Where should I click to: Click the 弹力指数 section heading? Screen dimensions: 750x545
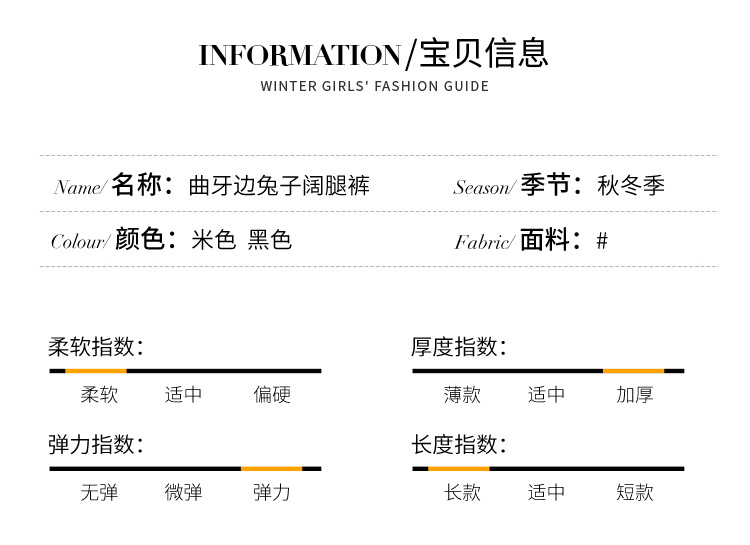pyautogui.click(x=96, y=444)
